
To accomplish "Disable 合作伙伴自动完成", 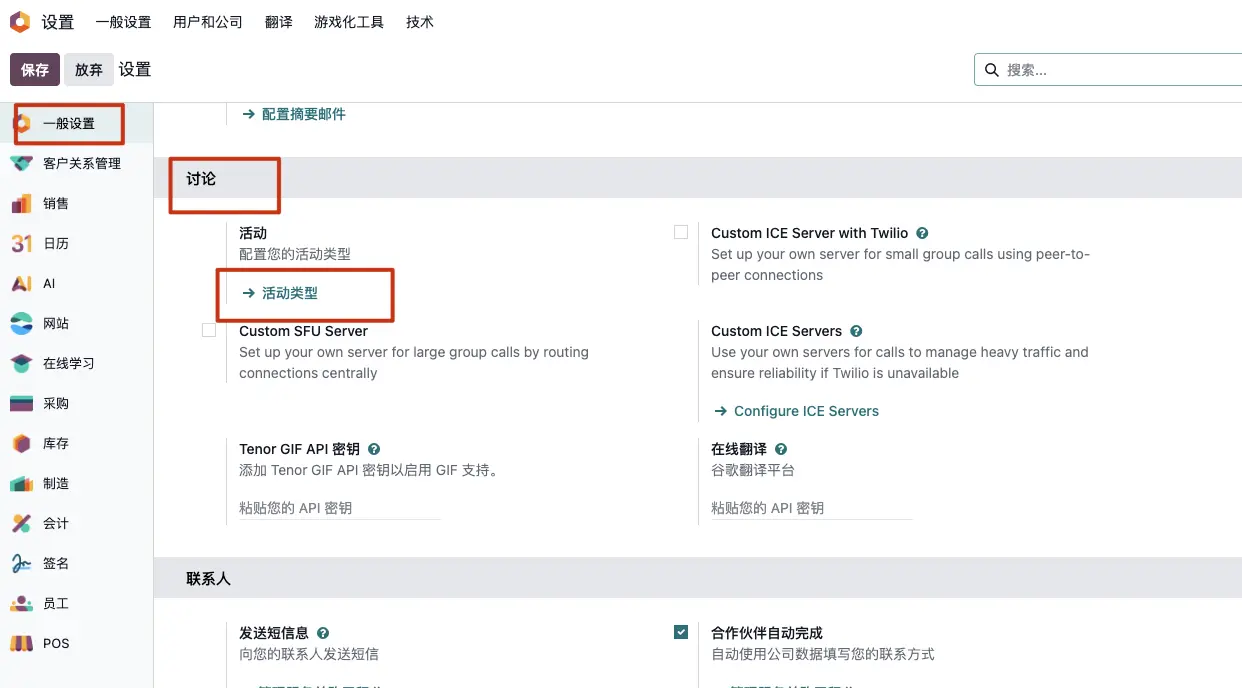I will tap(681, 632).
